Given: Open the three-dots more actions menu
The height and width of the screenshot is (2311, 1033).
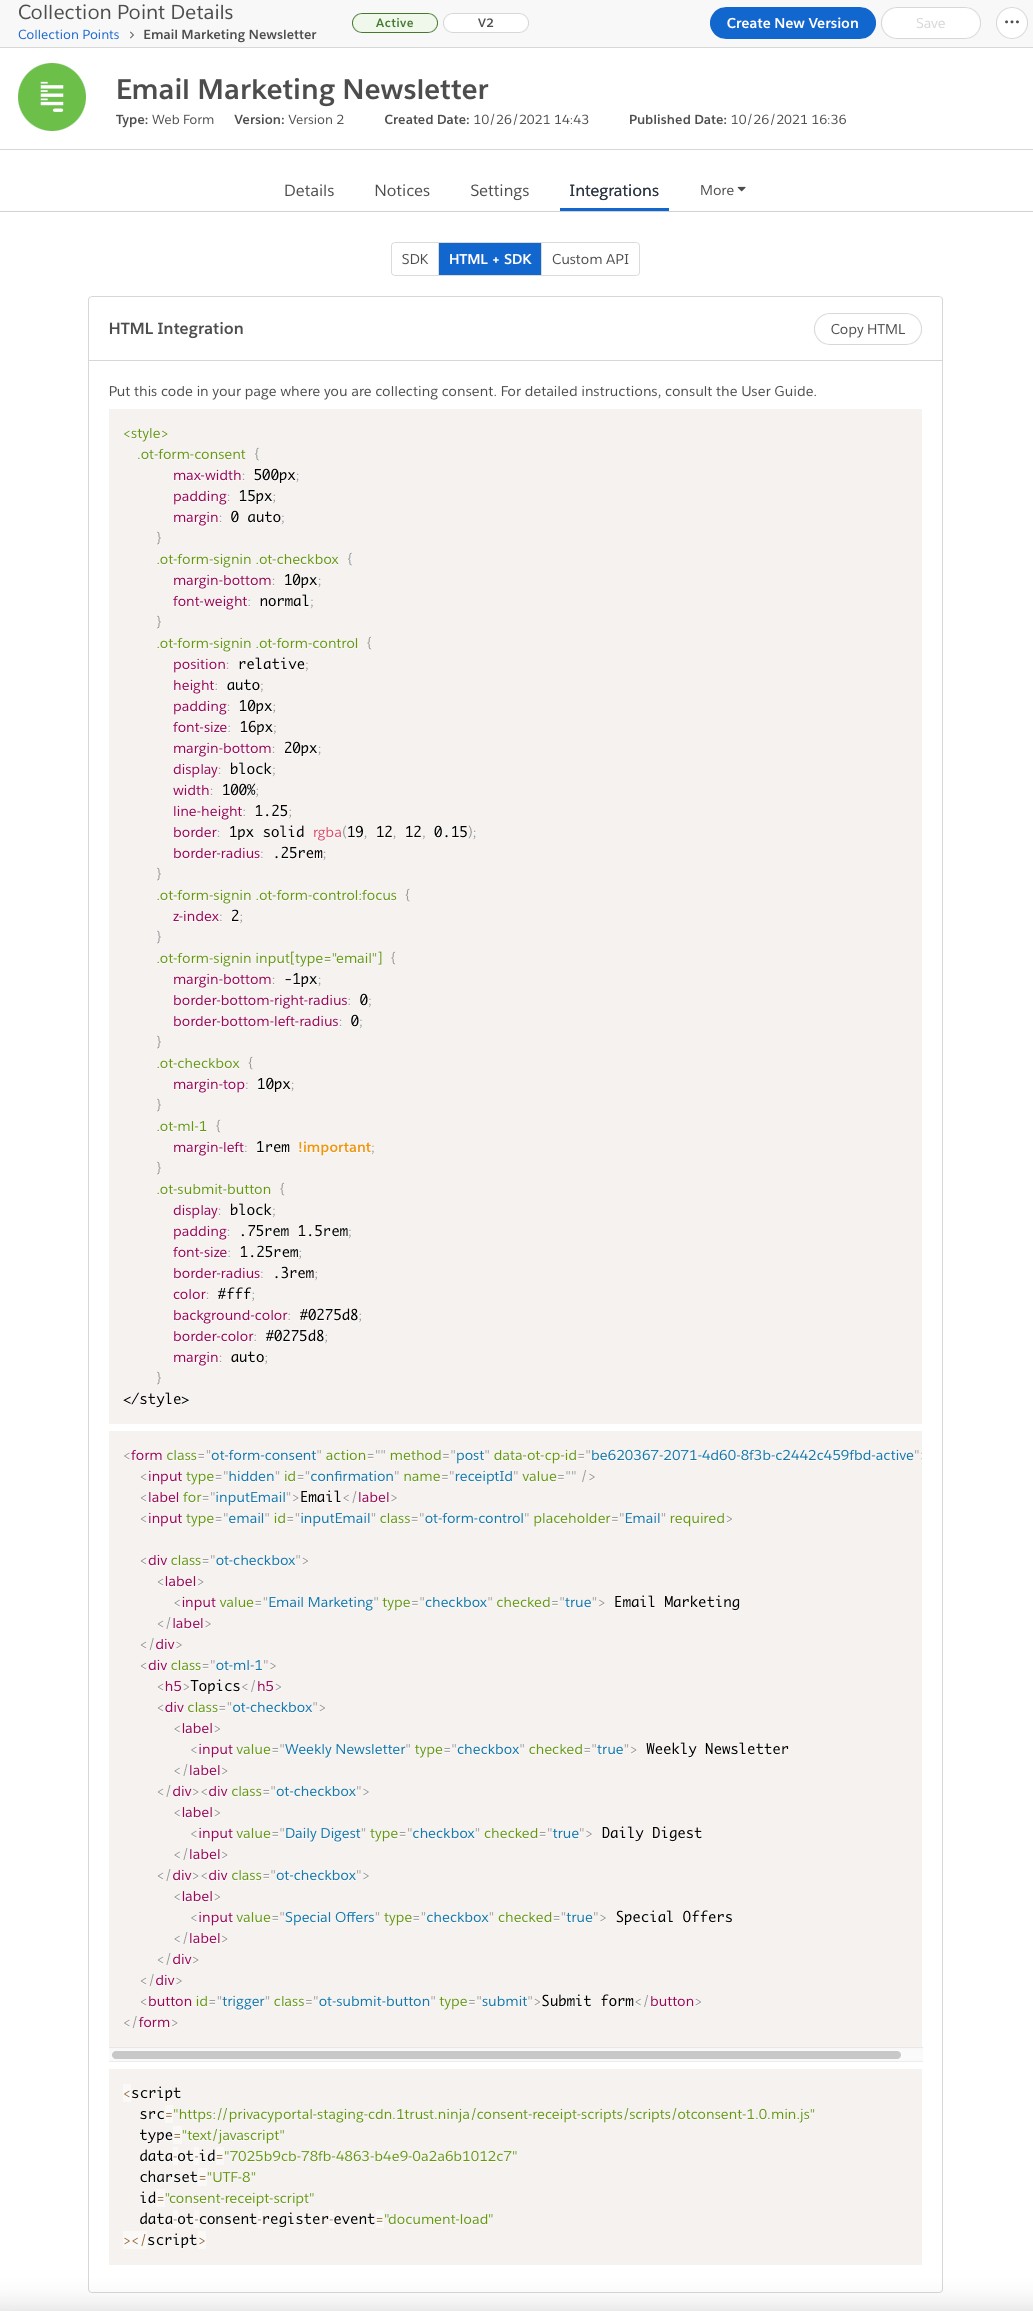Looking at the screenshot, I should 1011,22.
